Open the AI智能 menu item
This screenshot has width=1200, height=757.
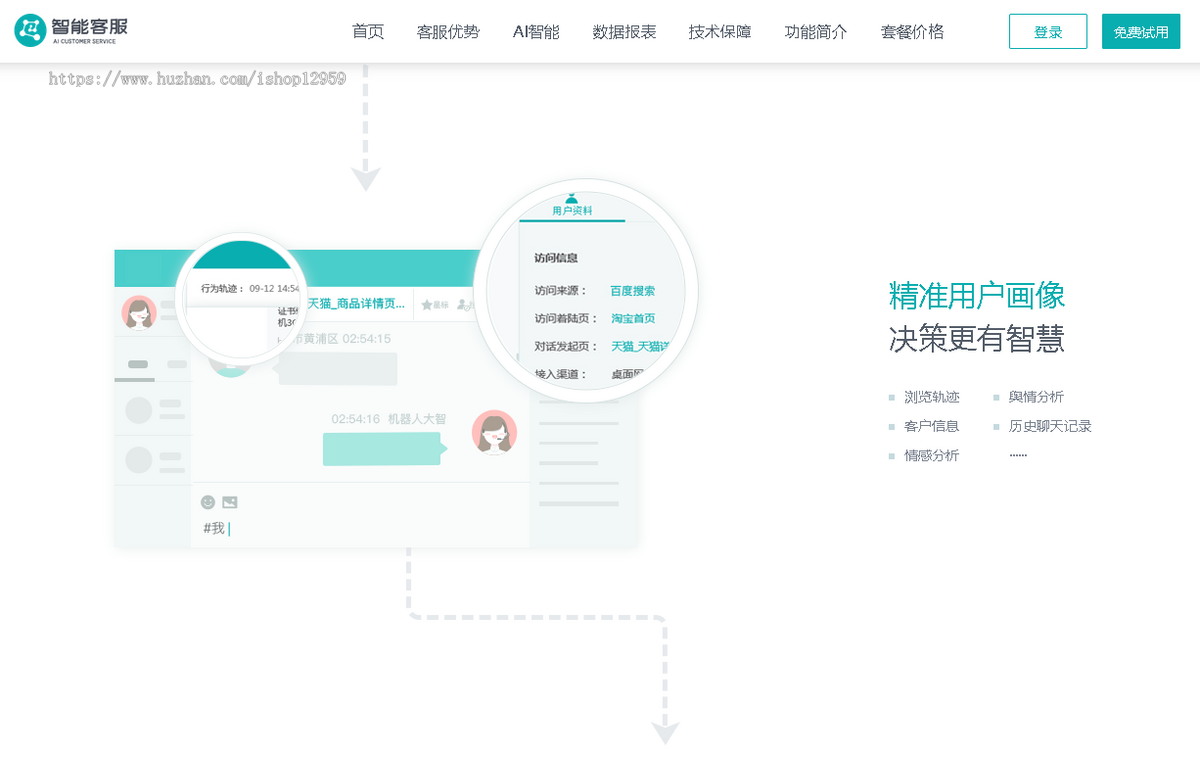pos(536,32)
